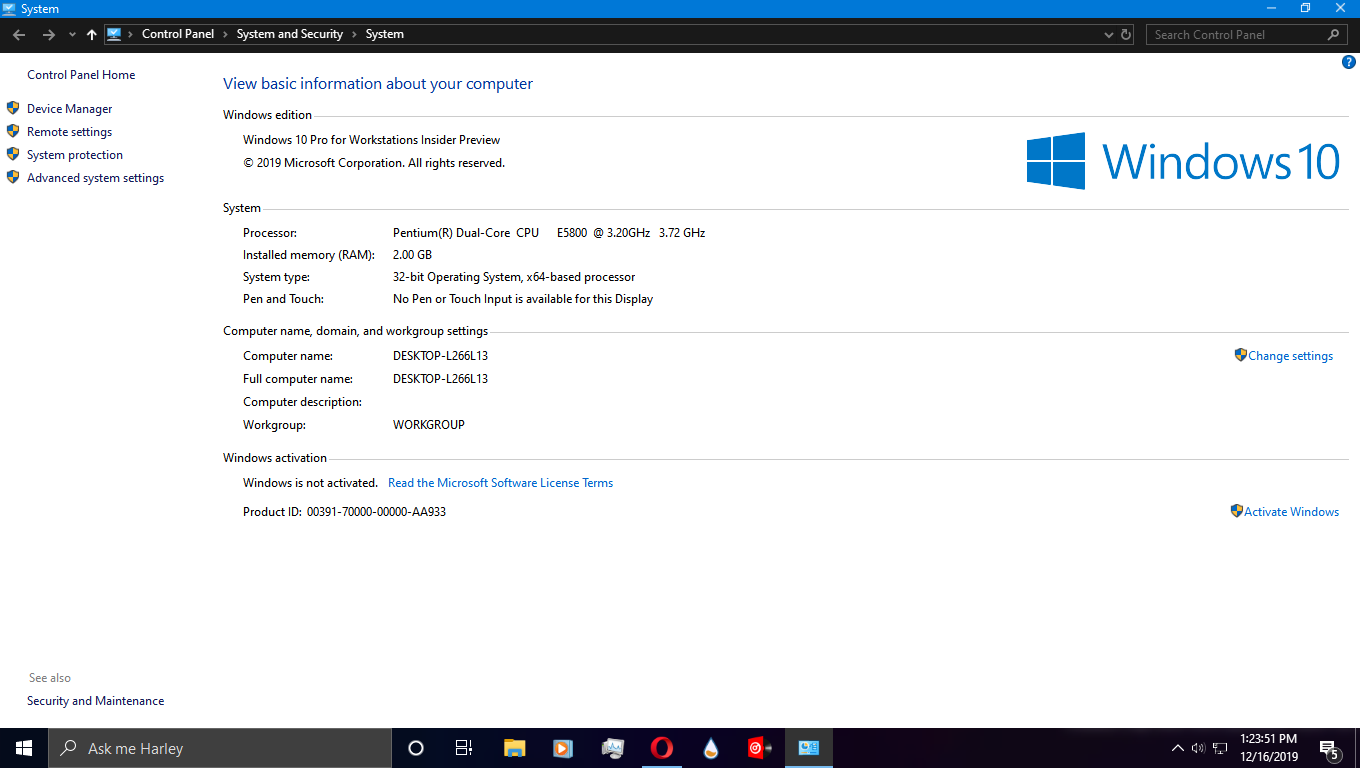Click the volume speaker tray icon
1360x768 pixels.
1198,748
